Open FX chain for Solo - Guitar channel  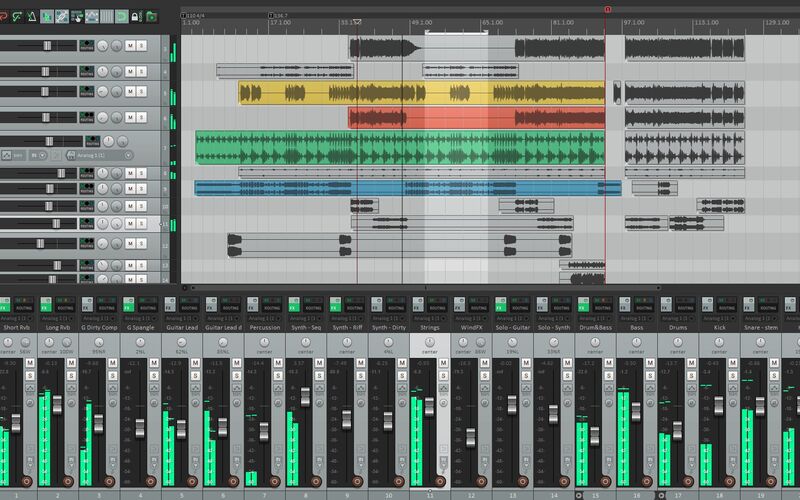[501, 305]
